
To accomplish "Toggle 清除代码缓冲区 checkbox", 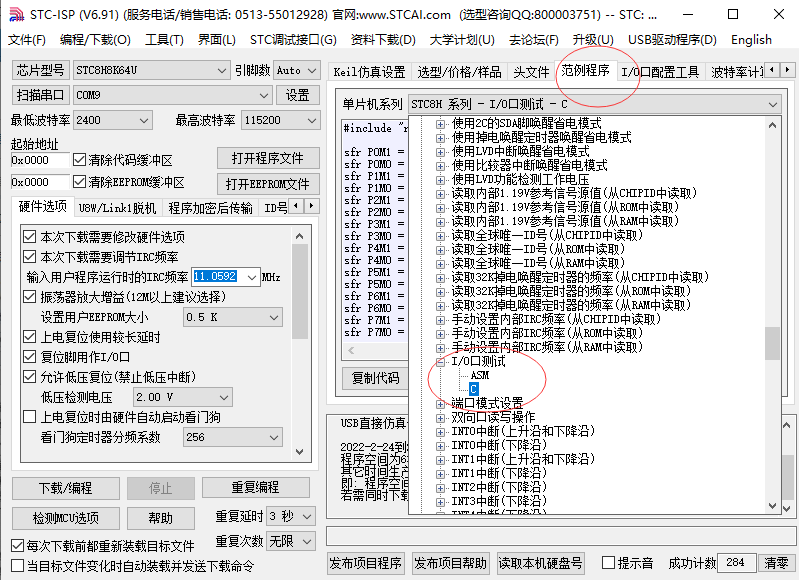I will click(79, 160).
